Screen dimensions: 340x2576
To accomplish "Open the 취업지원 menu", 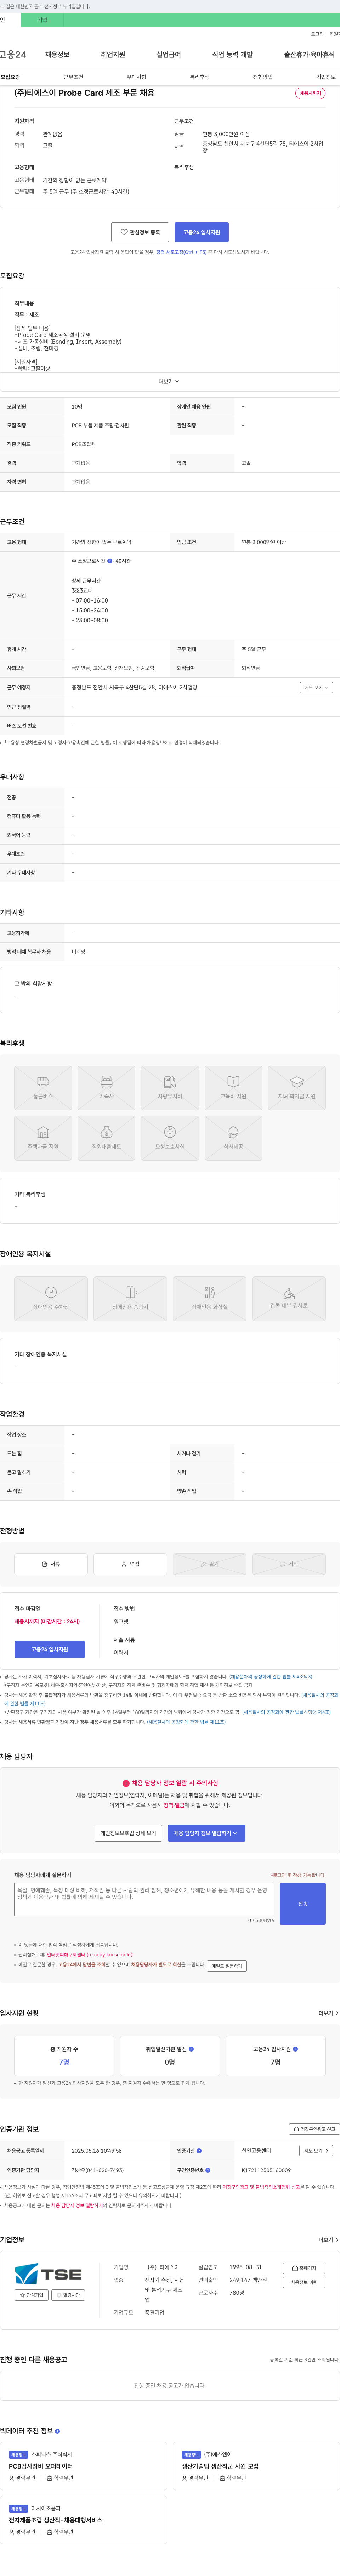I will click(113, 55).
